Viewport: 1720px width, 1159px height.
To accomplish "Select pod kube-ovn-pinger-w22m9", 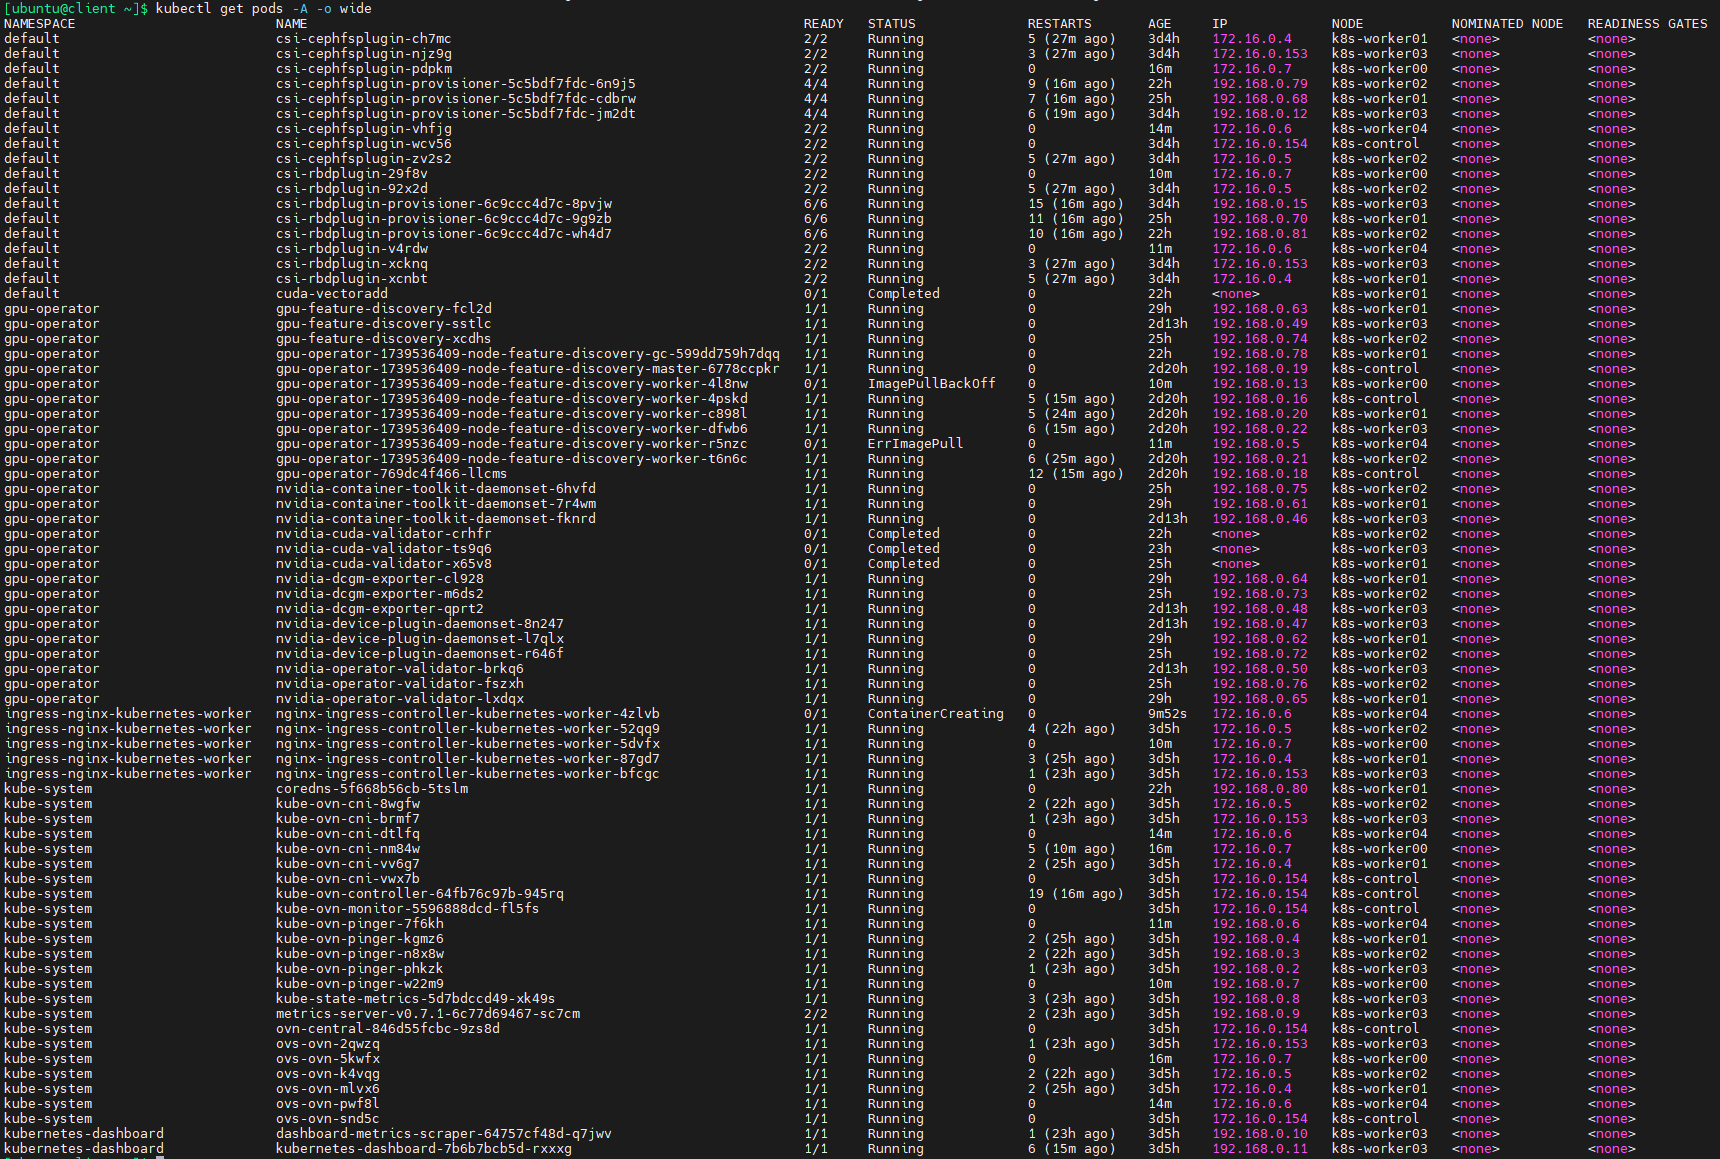I will (x=359, y=983).
